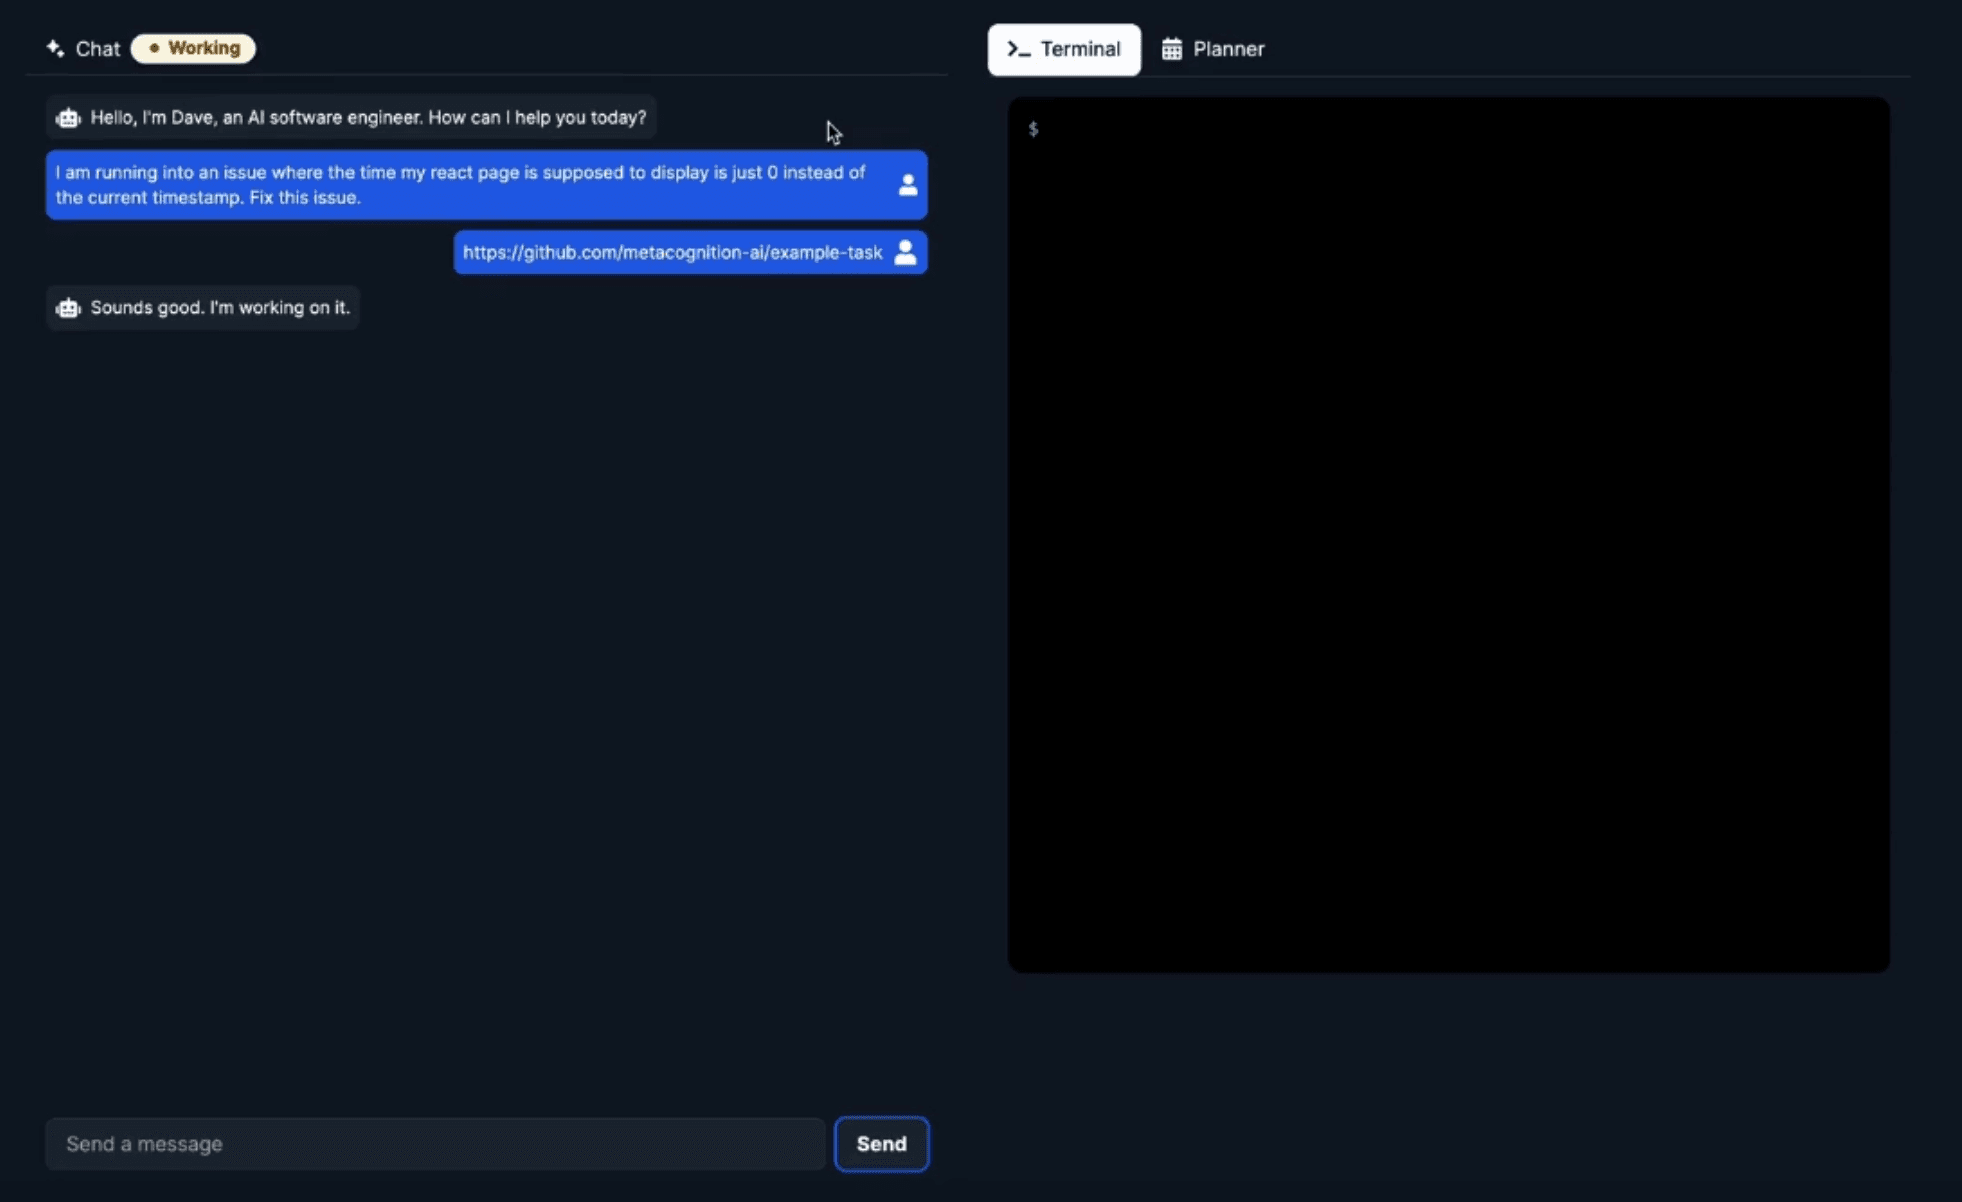Screen dimensions: 1962x1202
Task: Click the 'Sounds good. I'm working on it' message
Action: [x=220, y=308]
